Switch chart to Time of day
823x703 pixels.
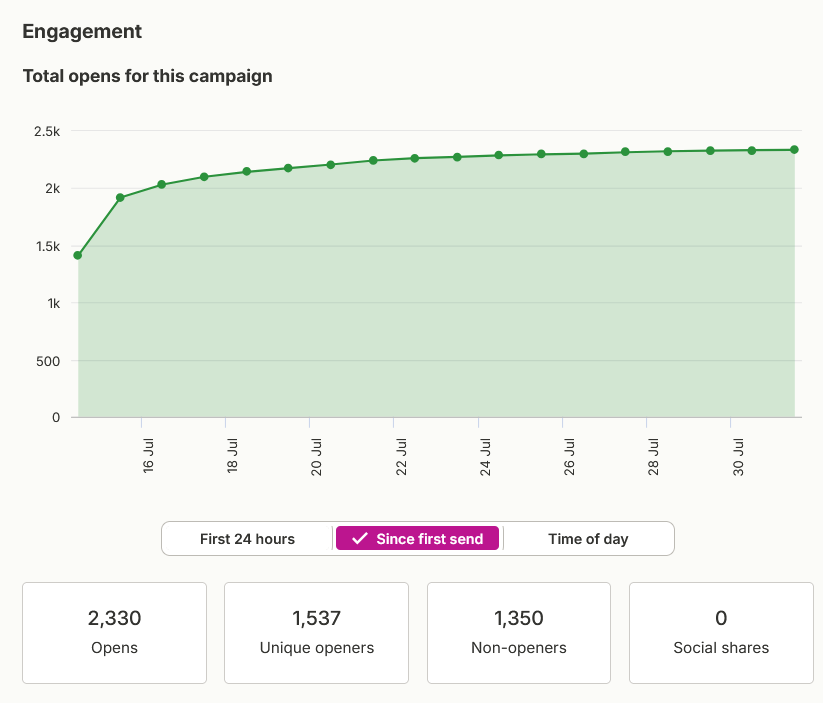tap(588, 539)
